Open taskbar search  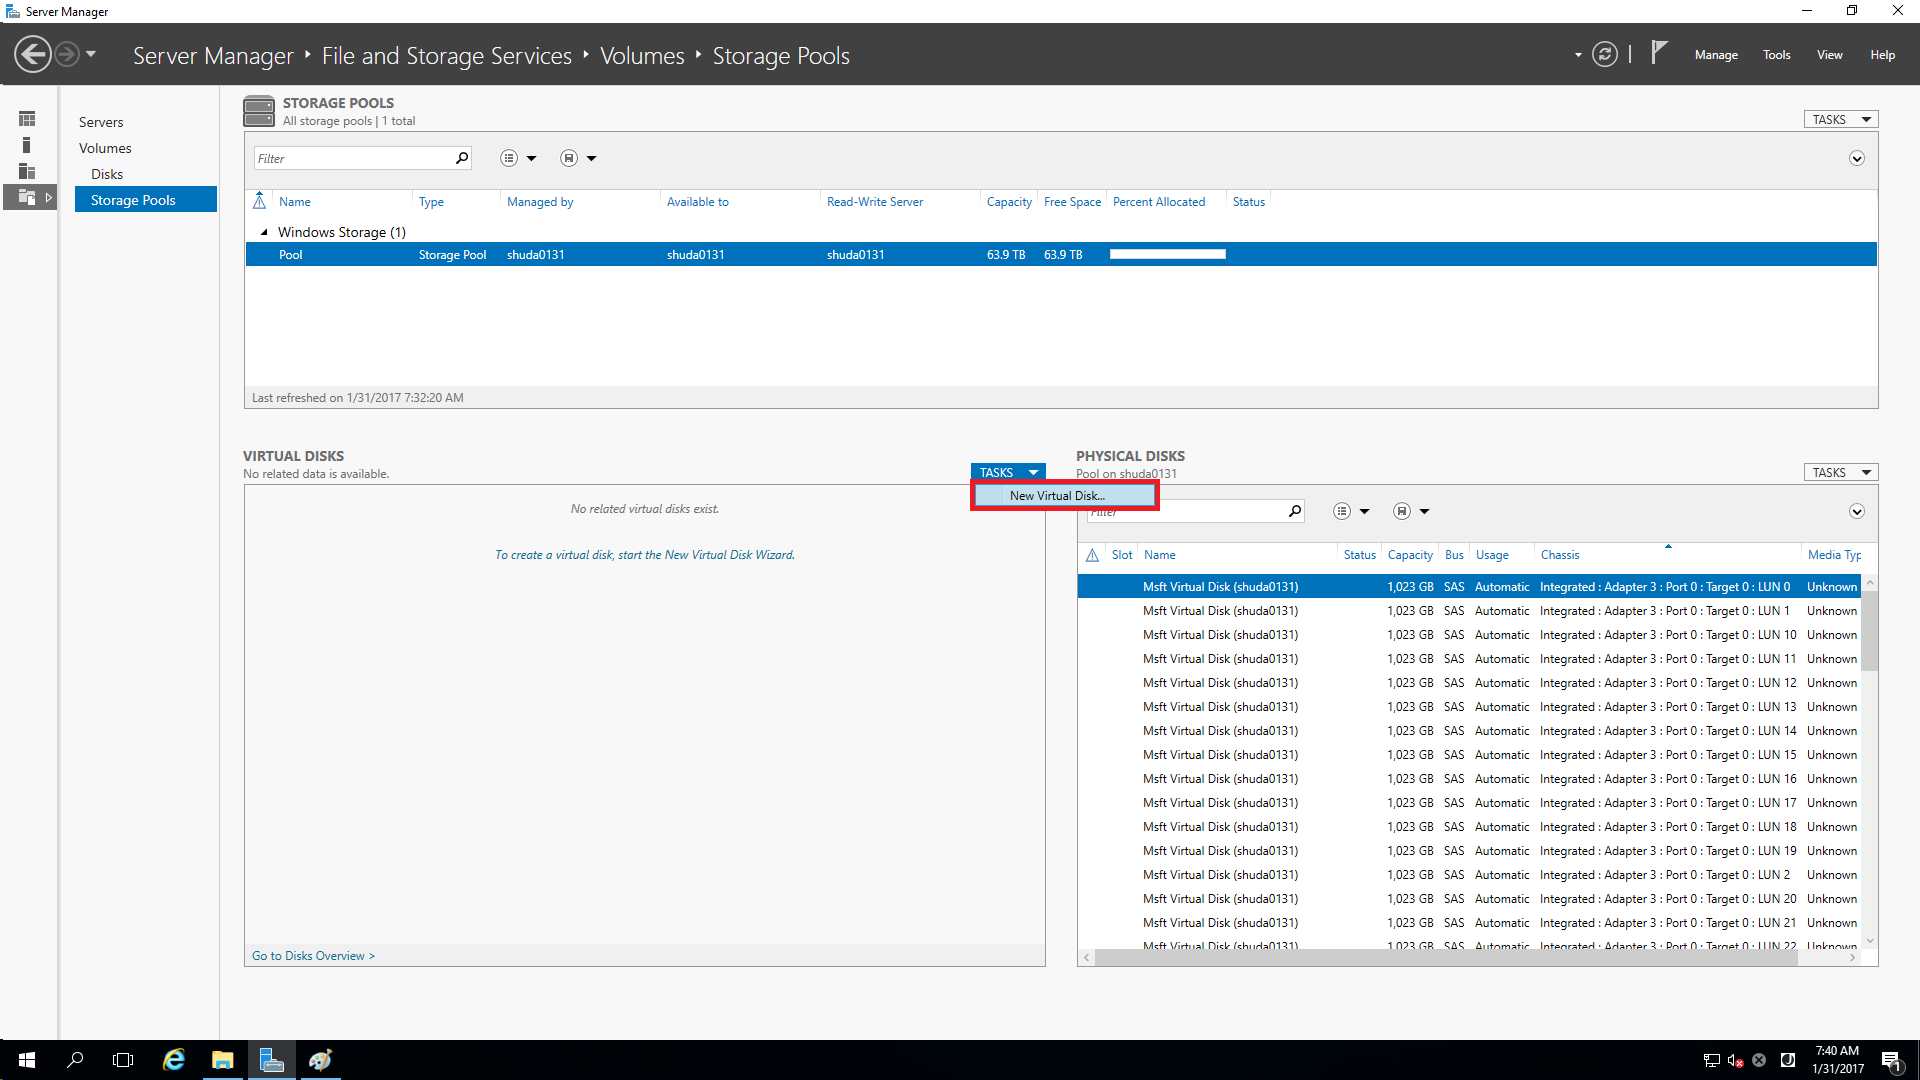(x=75, y=1060)
